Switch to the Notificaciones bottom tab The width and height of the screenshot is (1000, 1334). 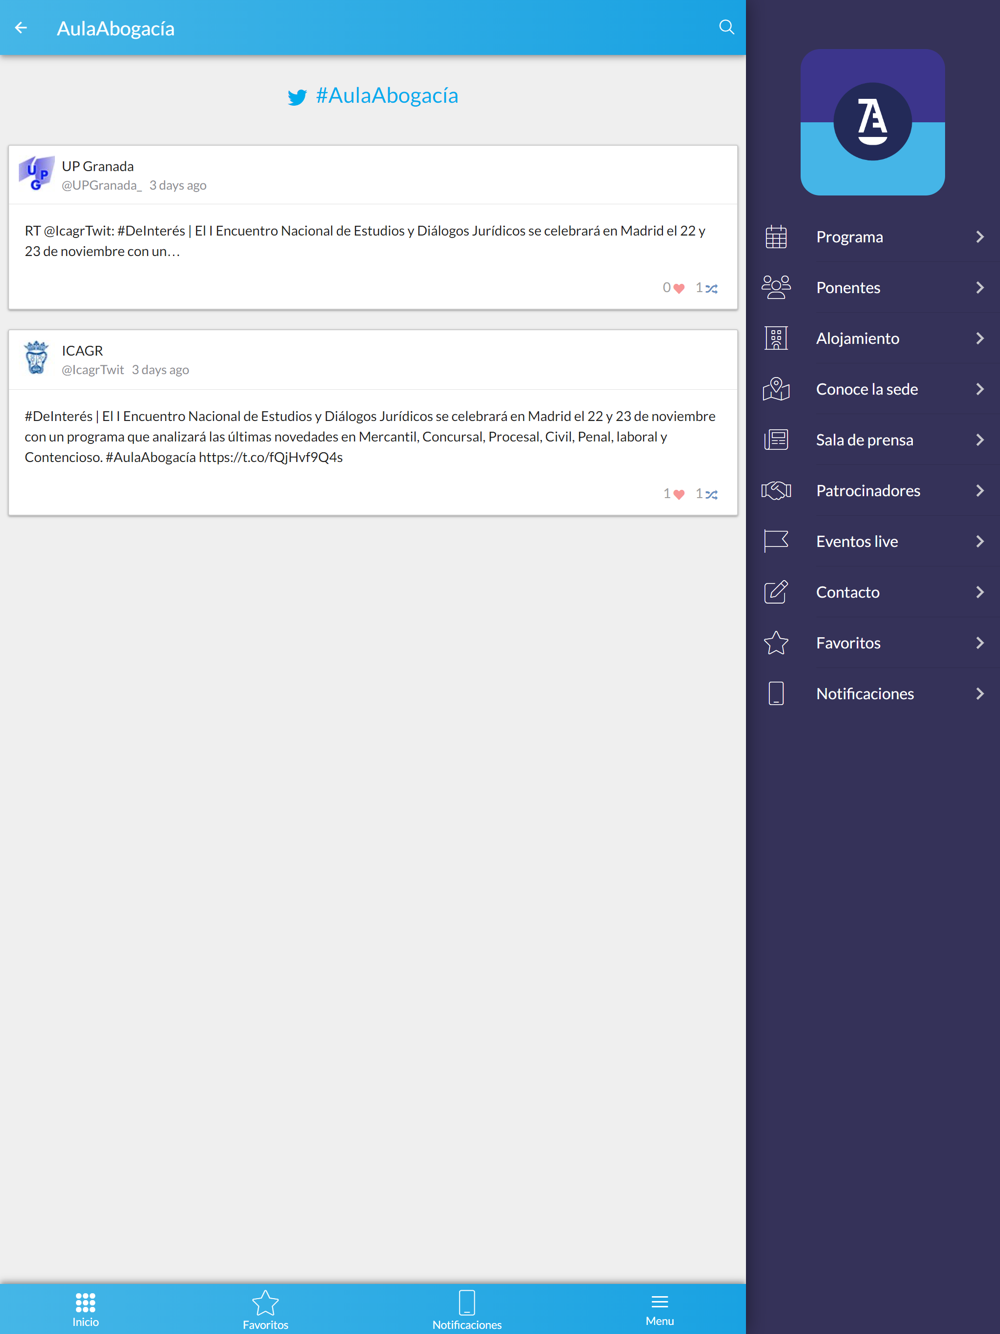point(467,1309)
